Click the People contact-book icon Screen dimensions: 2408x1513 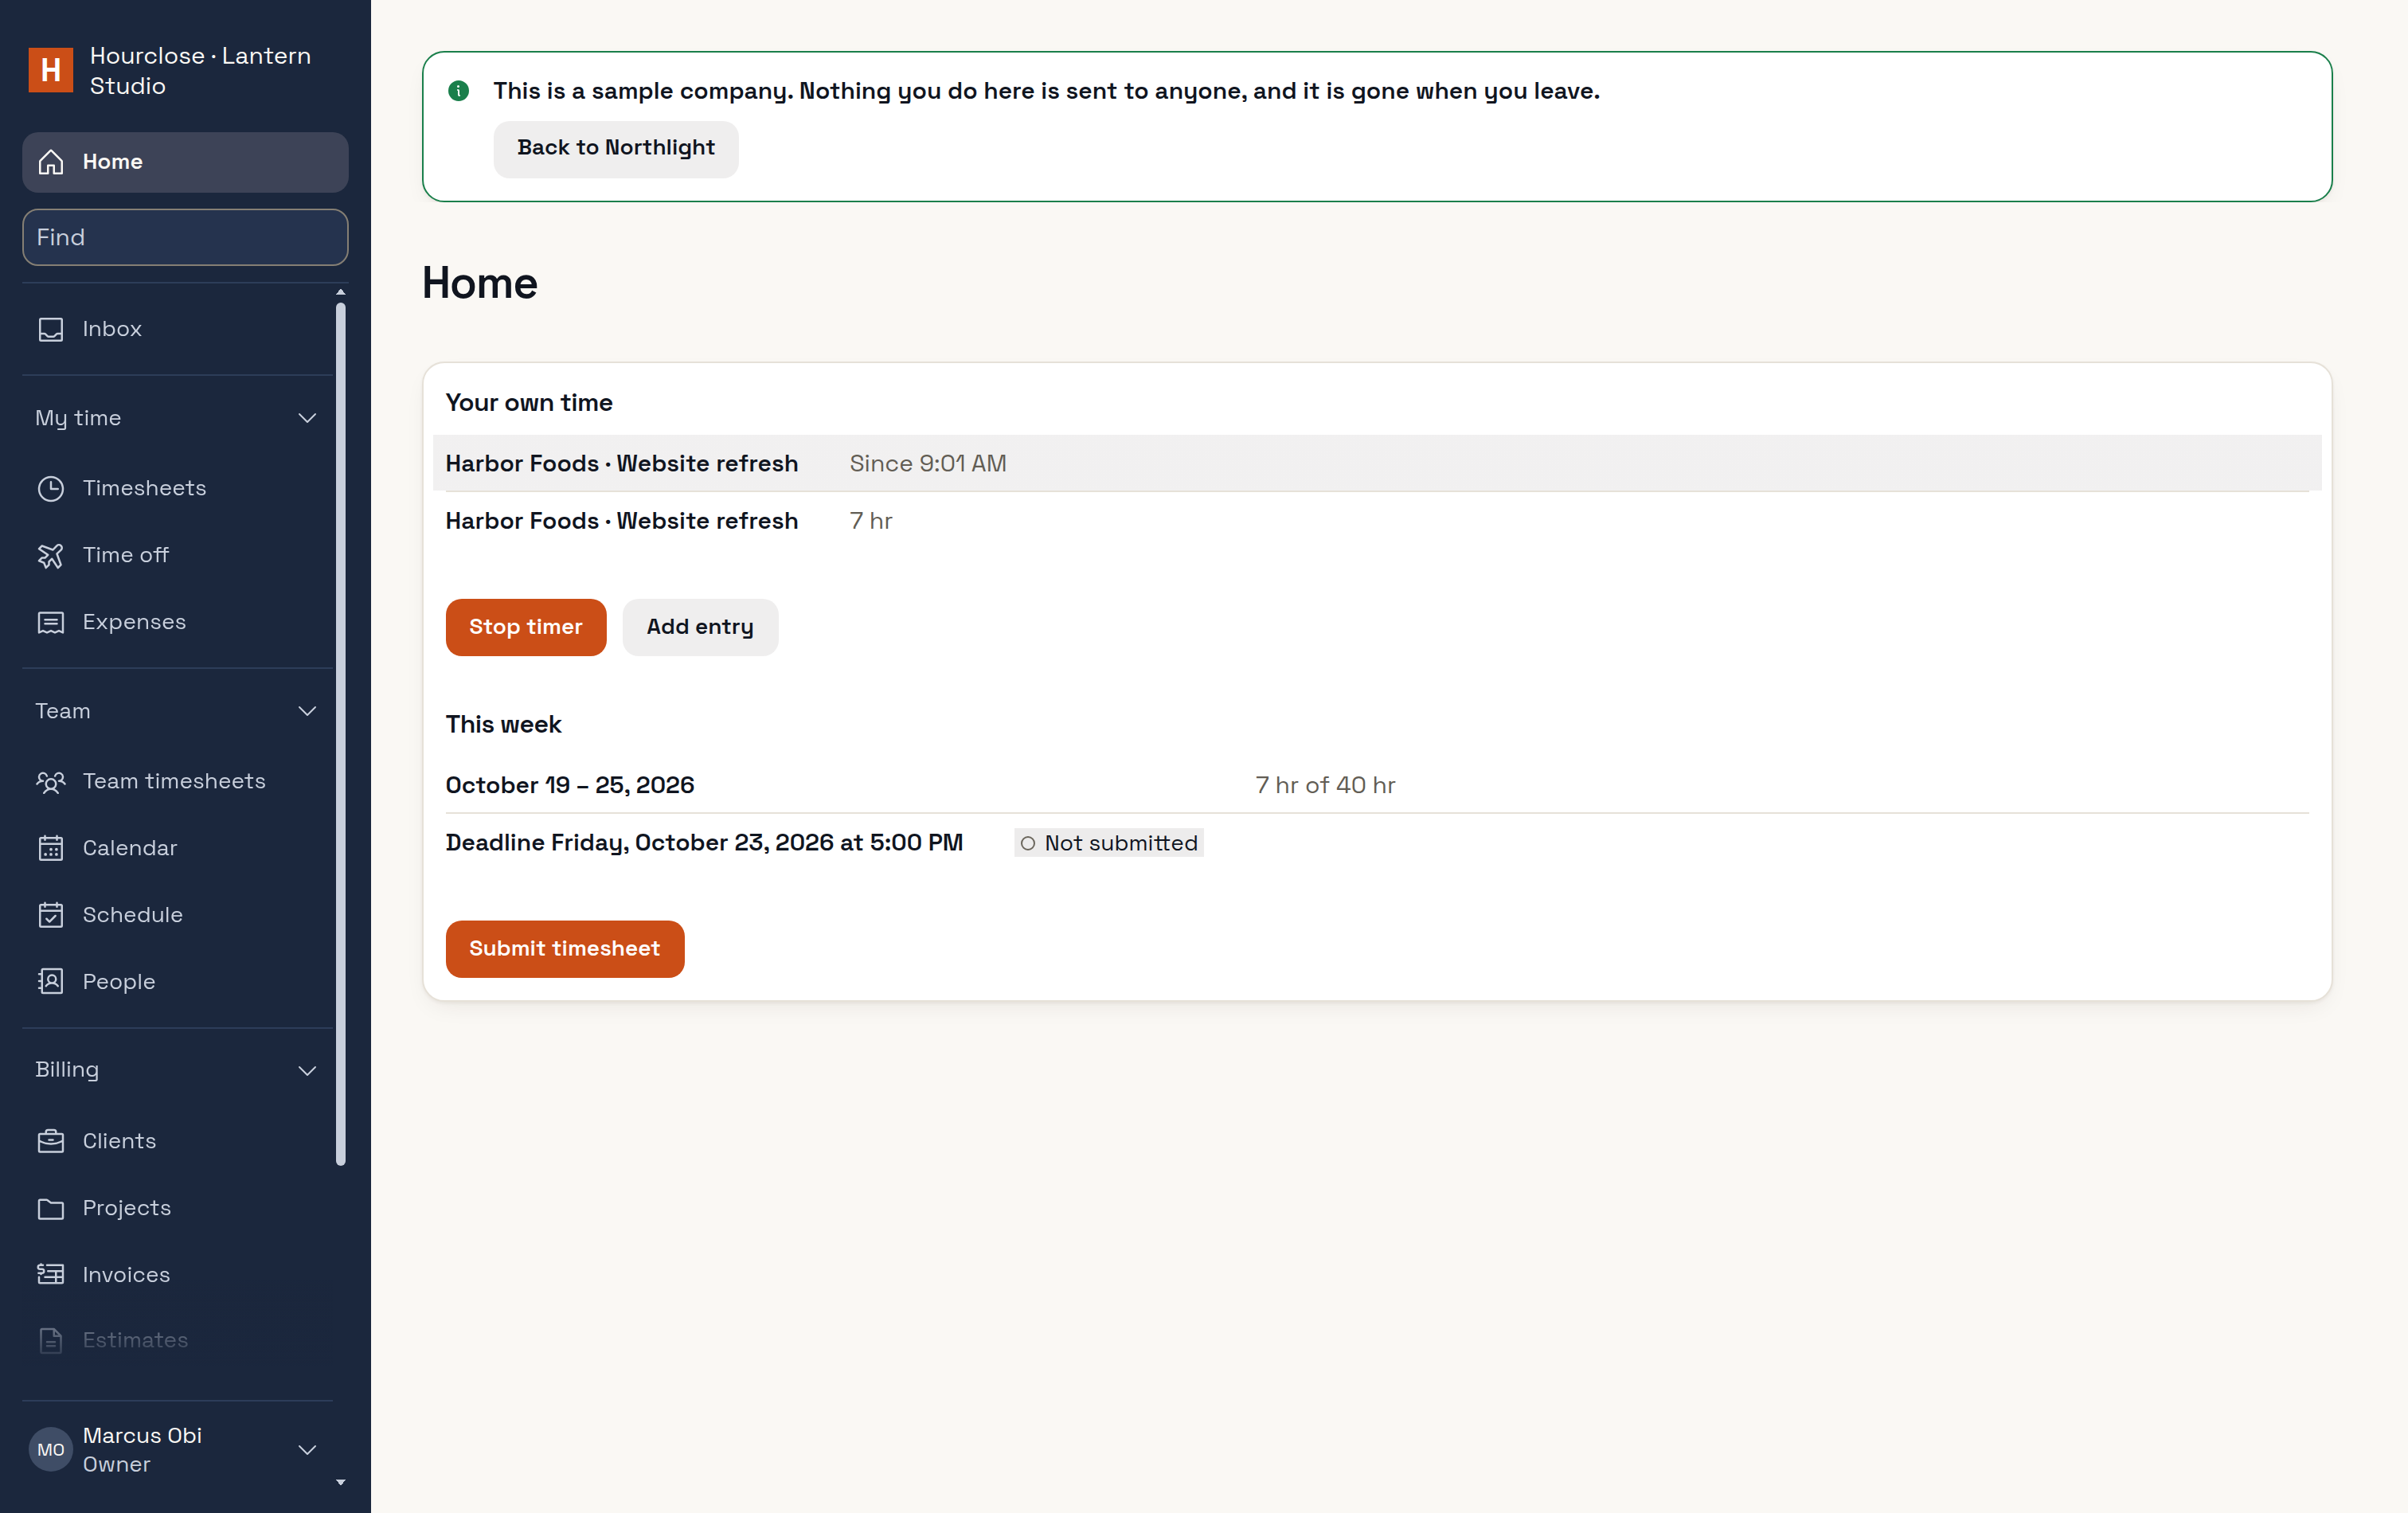pyautogui.click(x=51, y=982)
